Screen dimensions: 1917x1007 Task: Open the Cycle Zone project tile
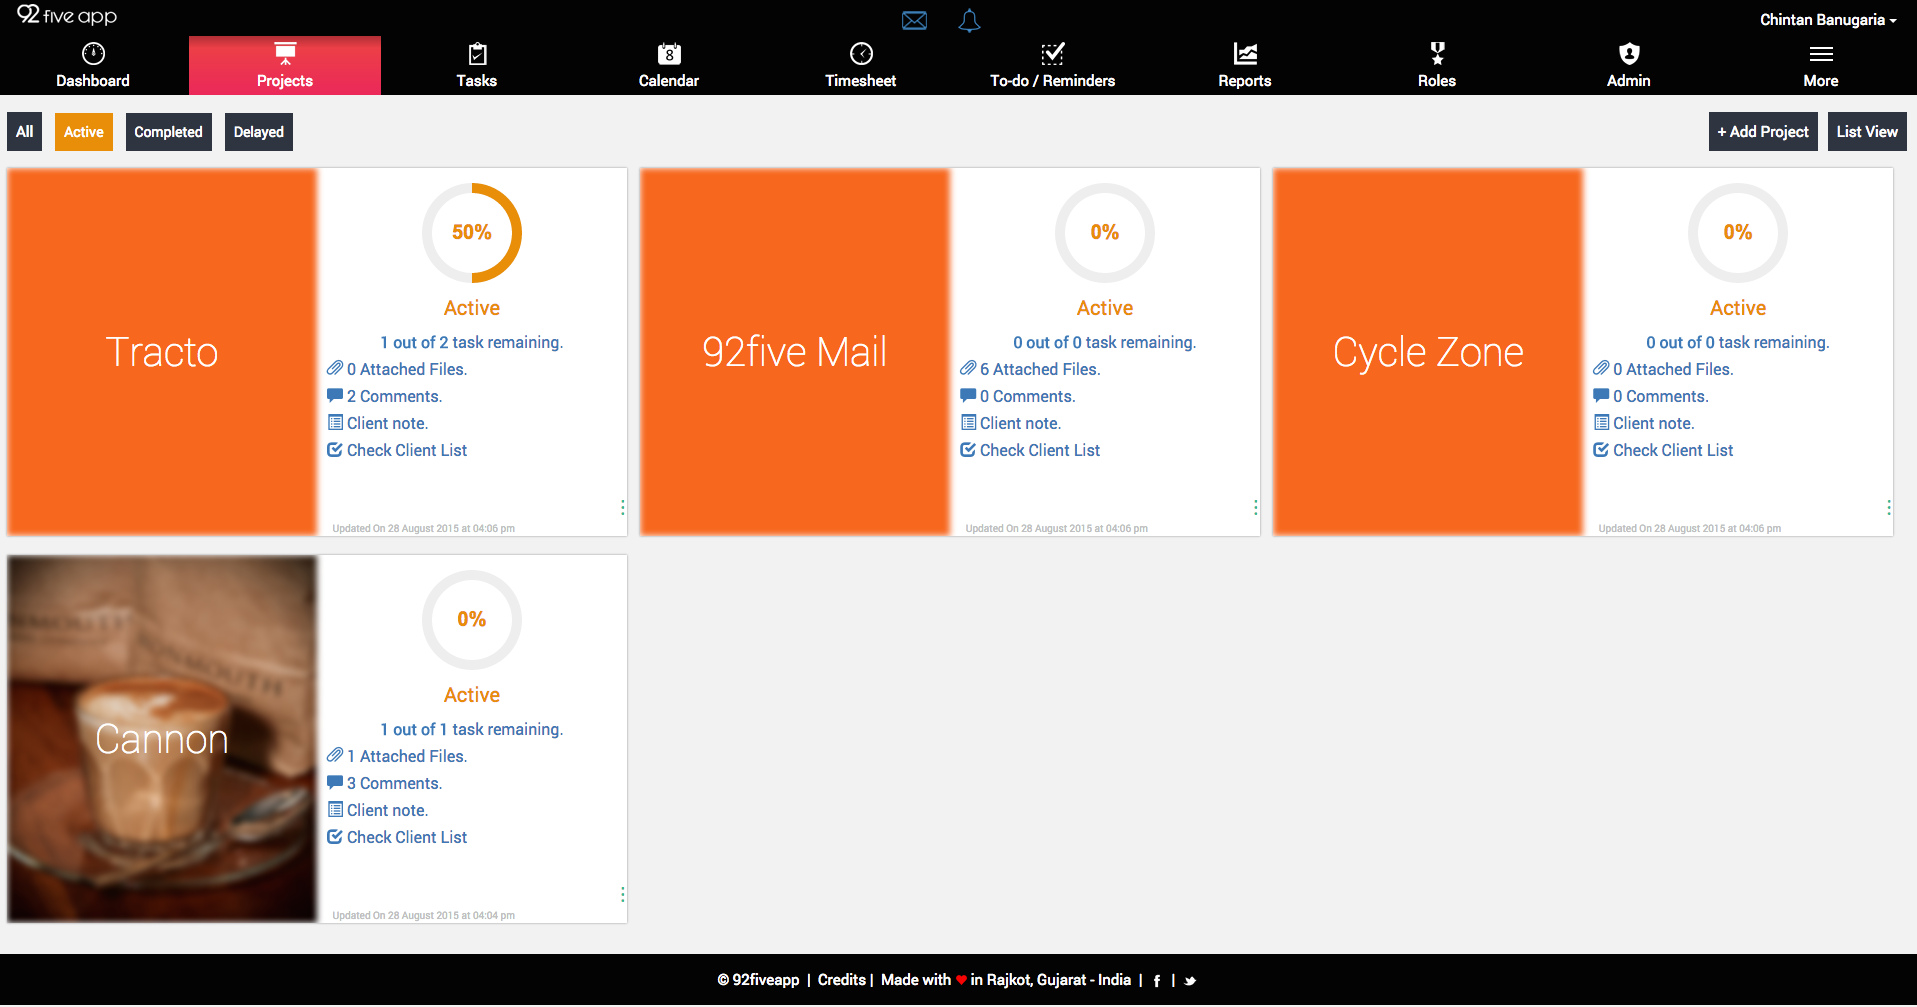tap(1428, 352)
